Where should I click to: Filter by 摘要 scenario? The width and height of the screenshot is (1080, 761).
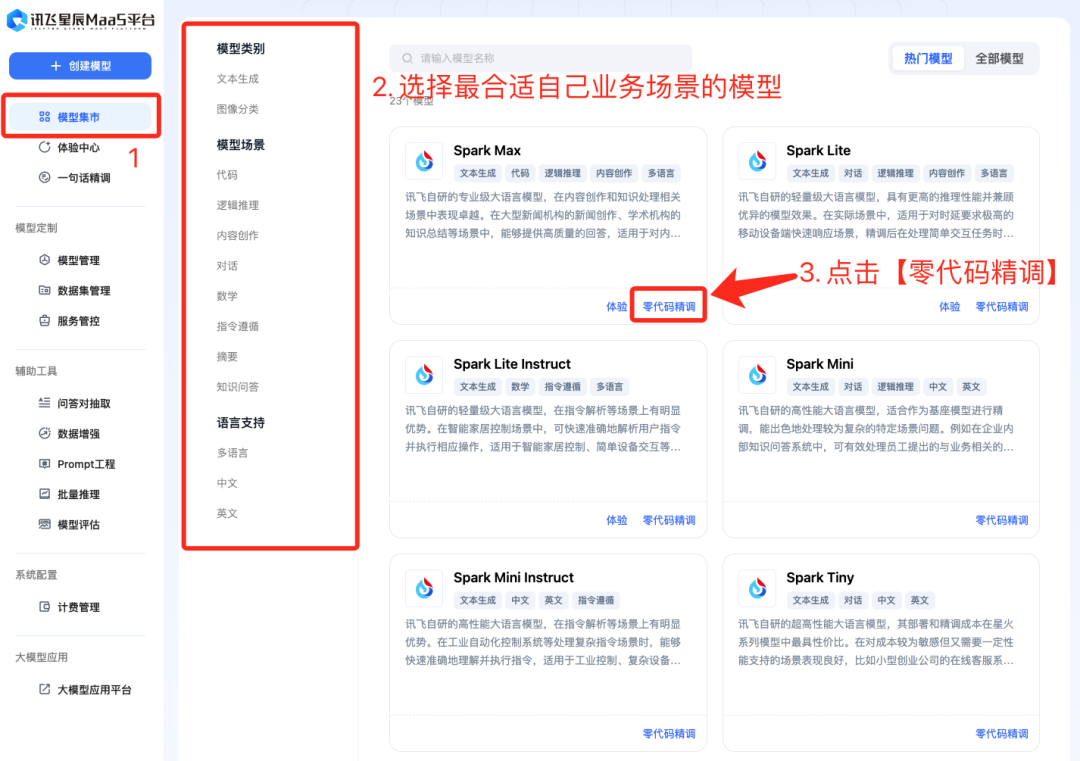[227, 357]
